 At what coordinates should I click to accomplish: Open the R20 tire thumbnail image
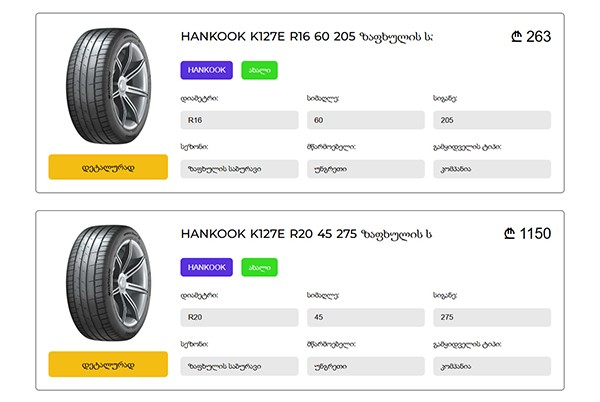[x=108, y=283]
